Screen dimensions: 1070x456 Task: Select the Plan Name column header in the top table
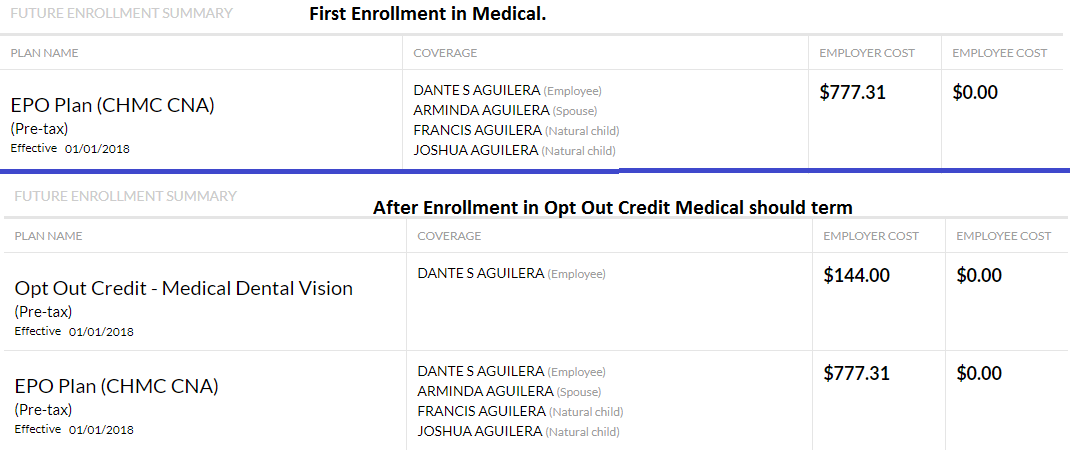(44, 53)
